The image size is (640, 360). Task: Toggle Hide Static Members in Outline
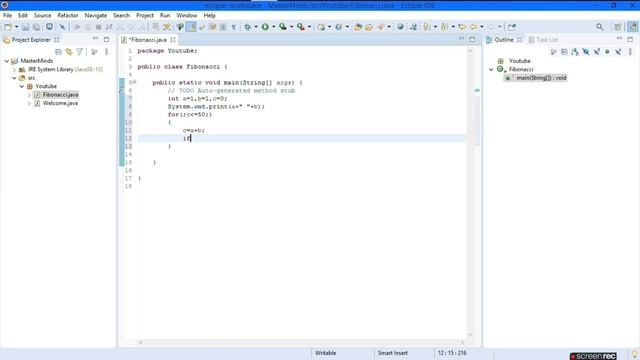(x=596, y=52)
